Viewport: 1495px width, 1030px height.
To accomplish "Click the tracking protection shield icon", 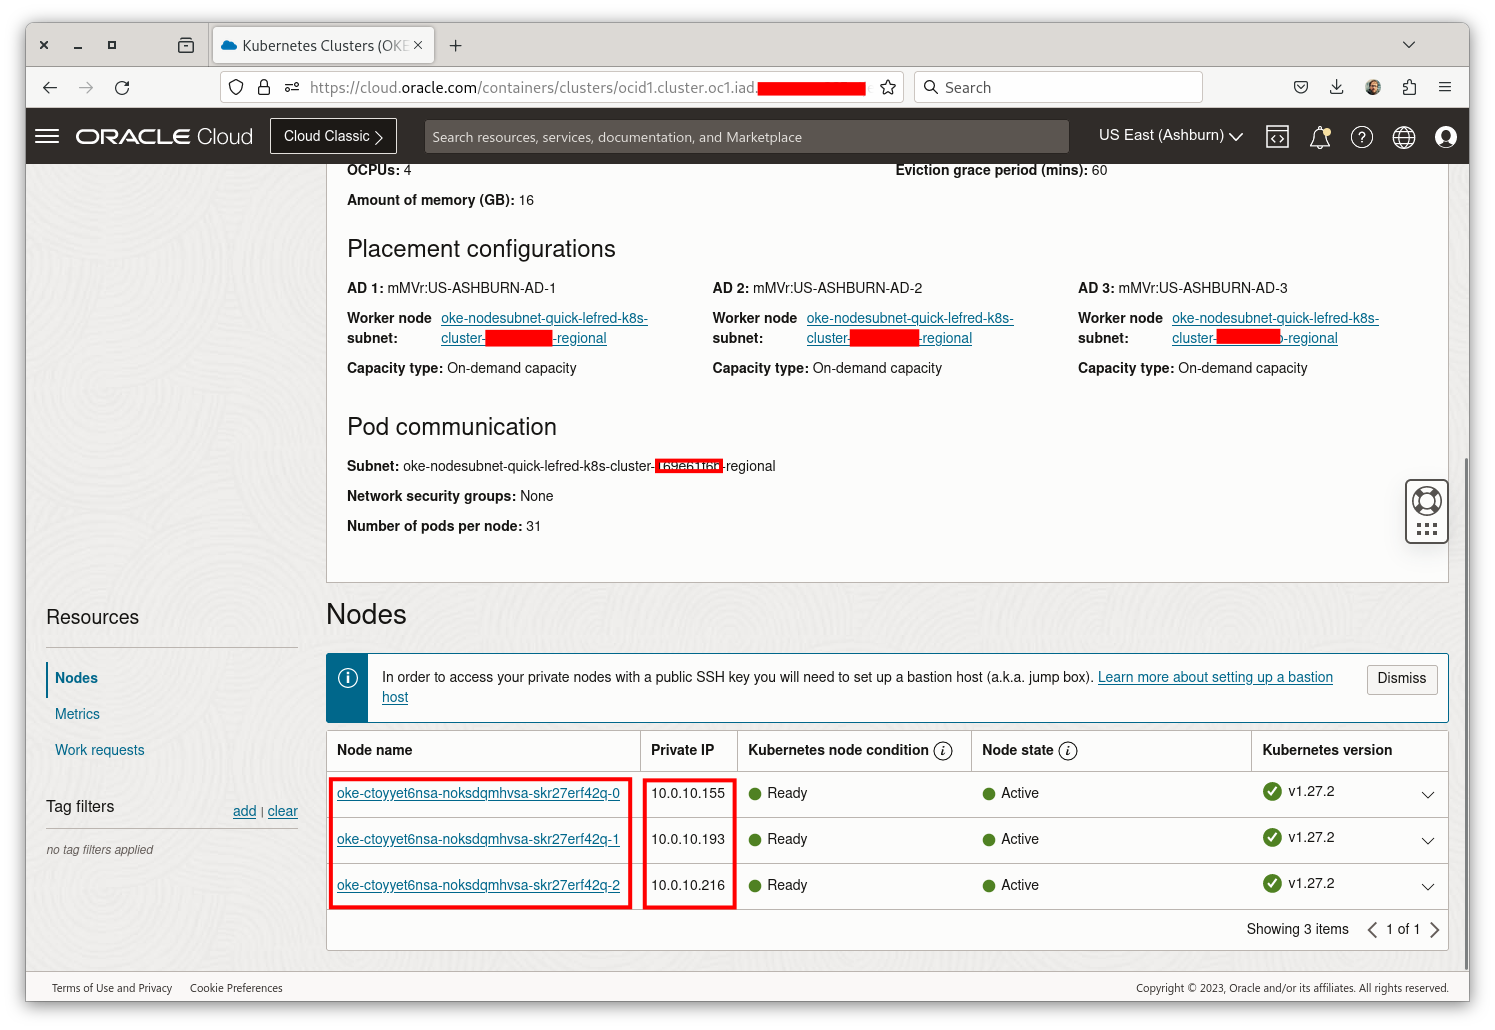I will click(236, 88).
